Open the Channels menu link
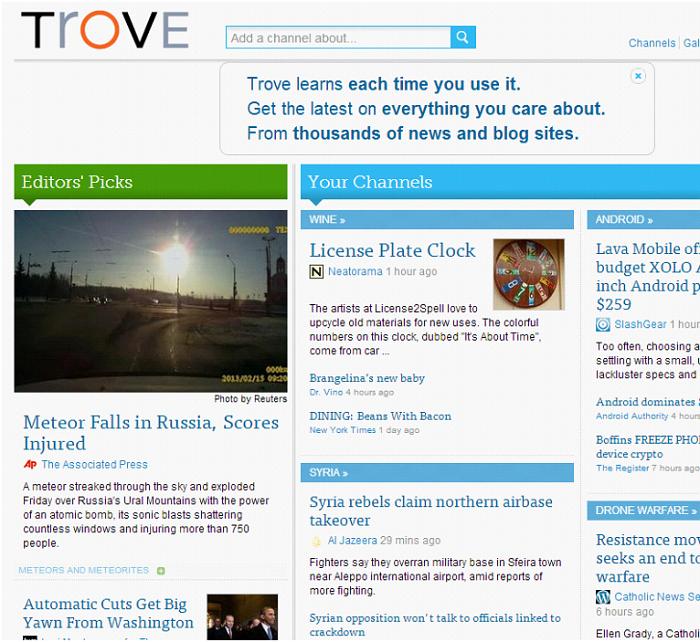The width and height of the screenshot is (700, 642). coord(651,43)
